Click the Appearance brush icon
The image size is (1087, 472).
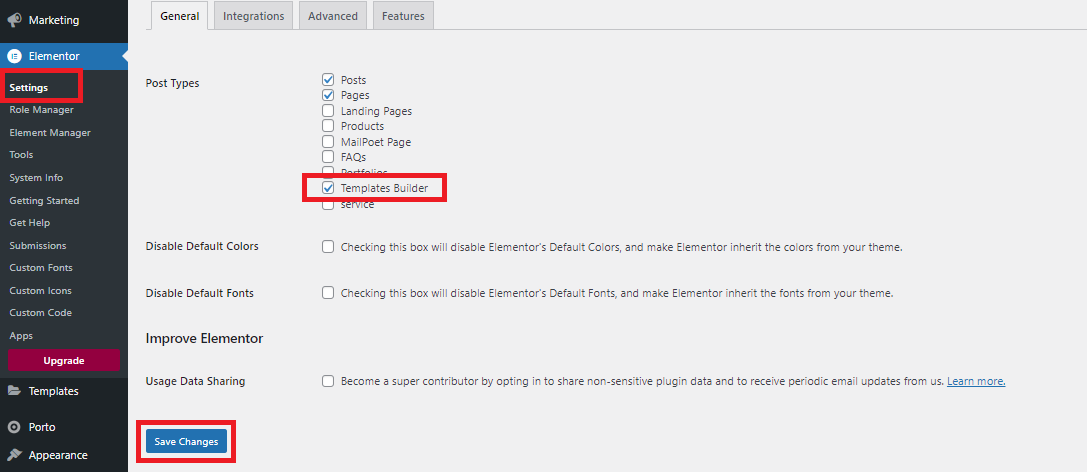14,455
